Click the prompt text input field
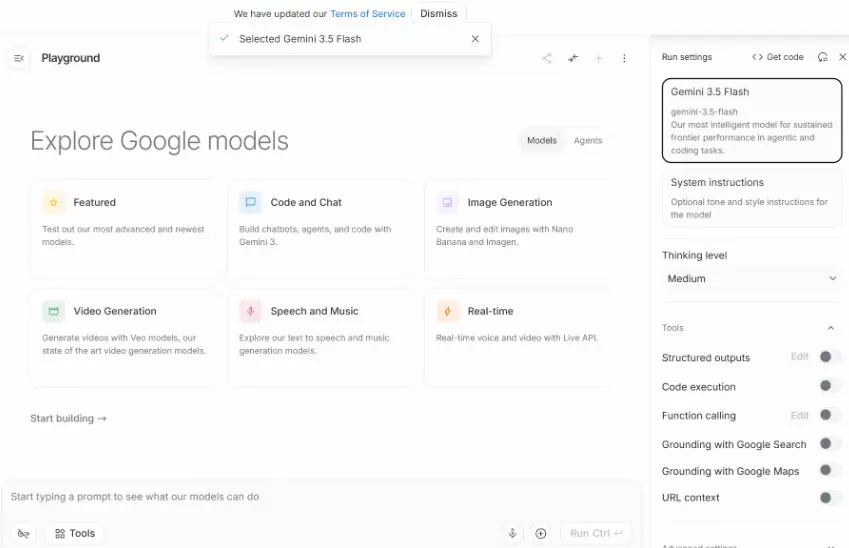 (x=321, y=497)
